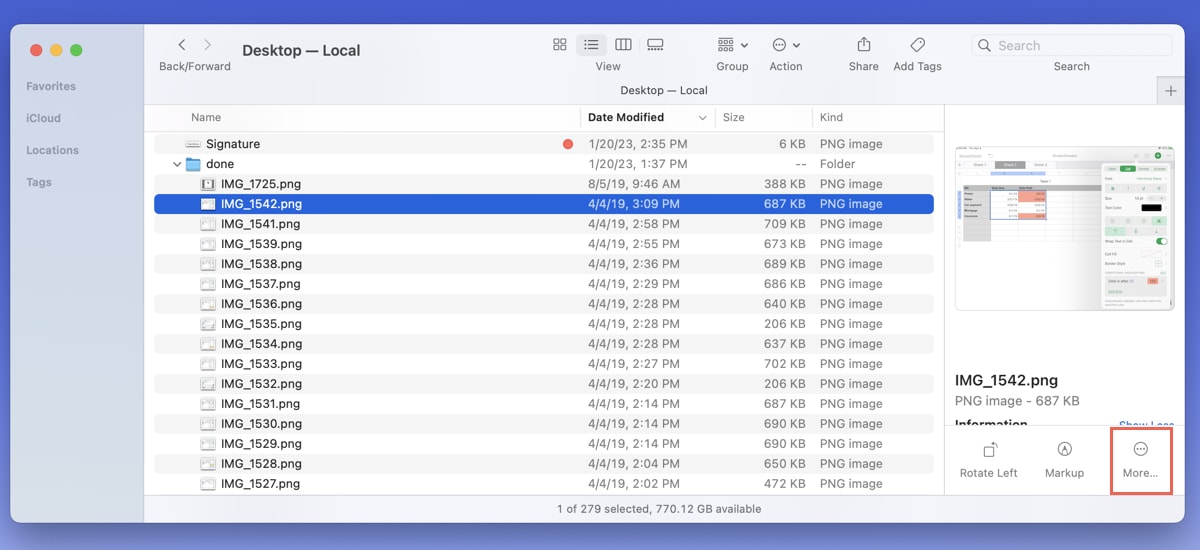
Task: Click the IMG_1528.png file icon
Action: tap(208, 464)
